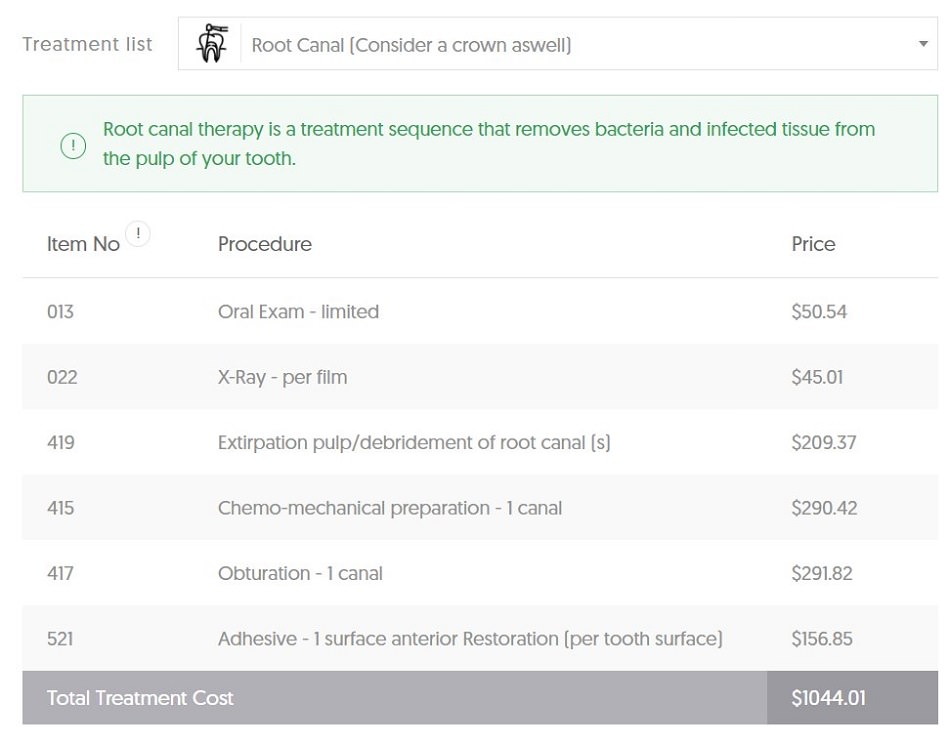
Task: Select the X-Ray - per film row
Action: (480, 377)
